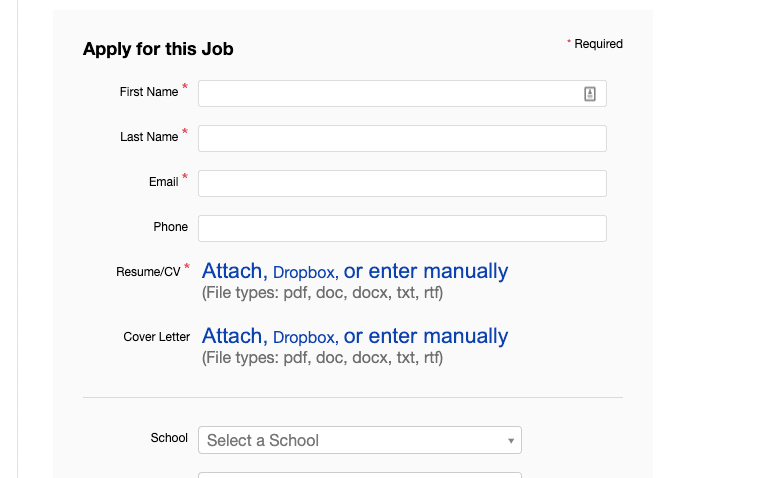Click the School label text
The height and width of the screenshot is (478, 775).
169,438
